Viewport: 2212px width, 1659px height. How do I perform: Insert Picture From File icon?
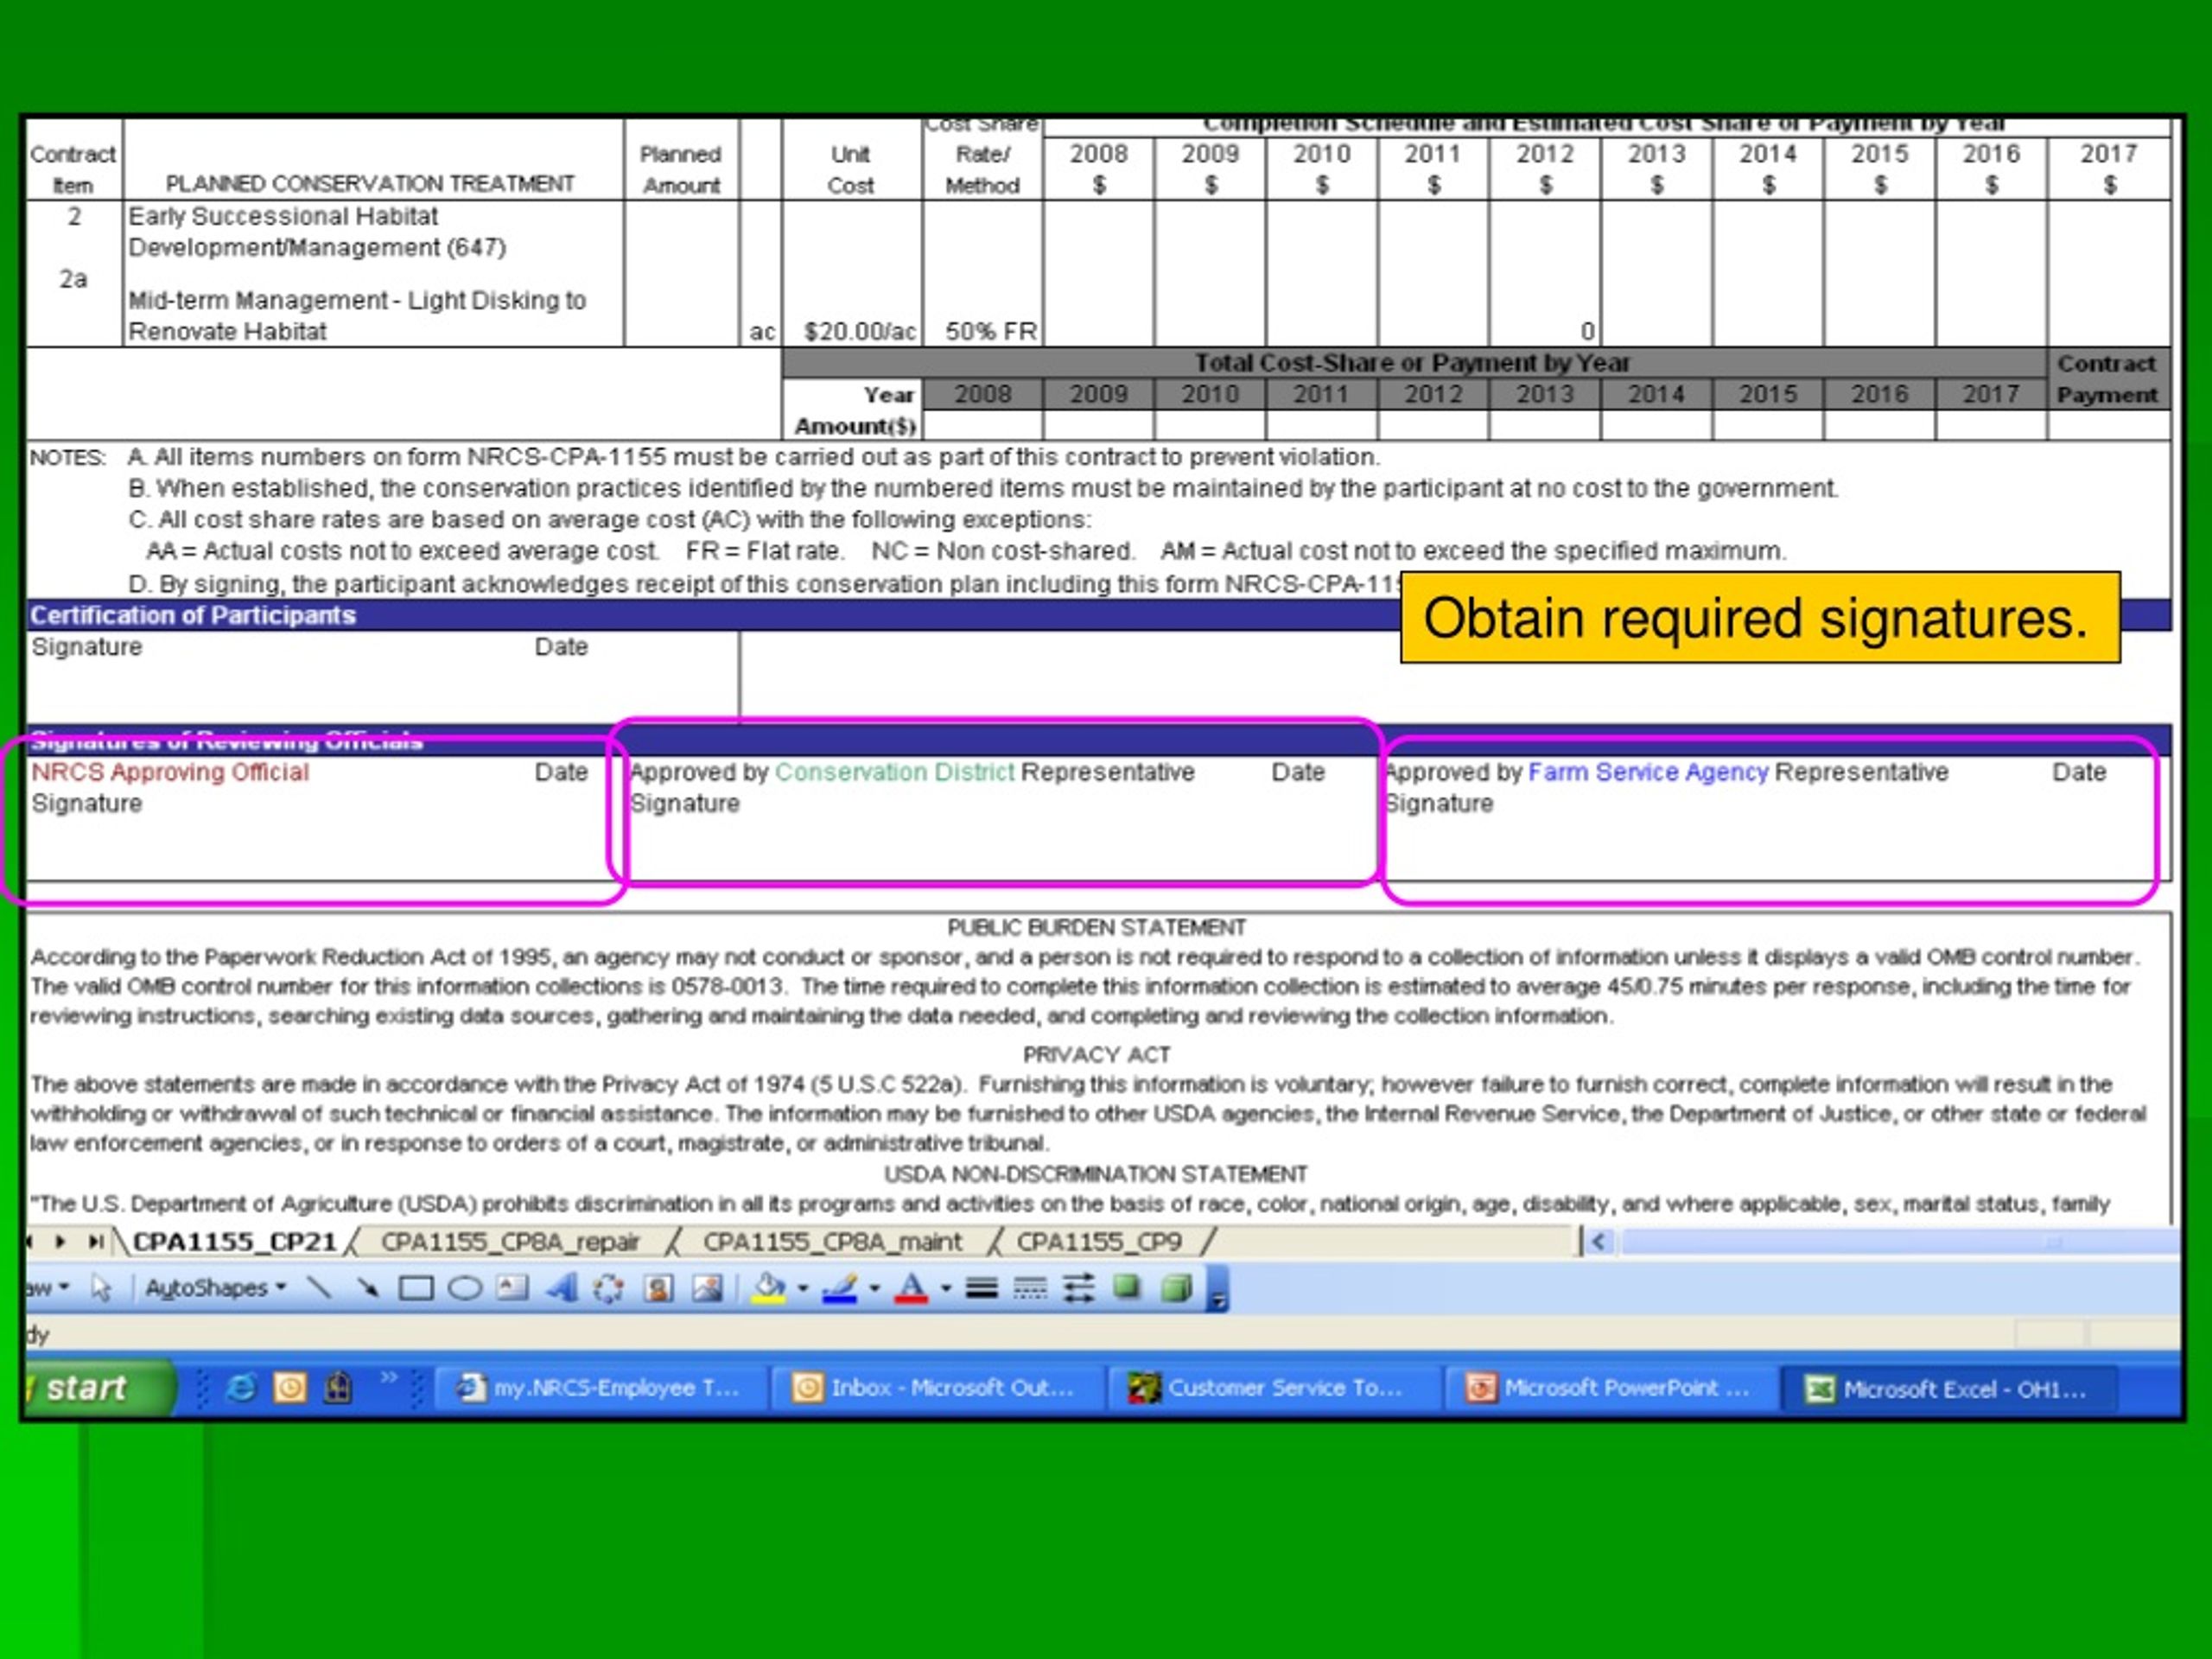coord(707,1288)
